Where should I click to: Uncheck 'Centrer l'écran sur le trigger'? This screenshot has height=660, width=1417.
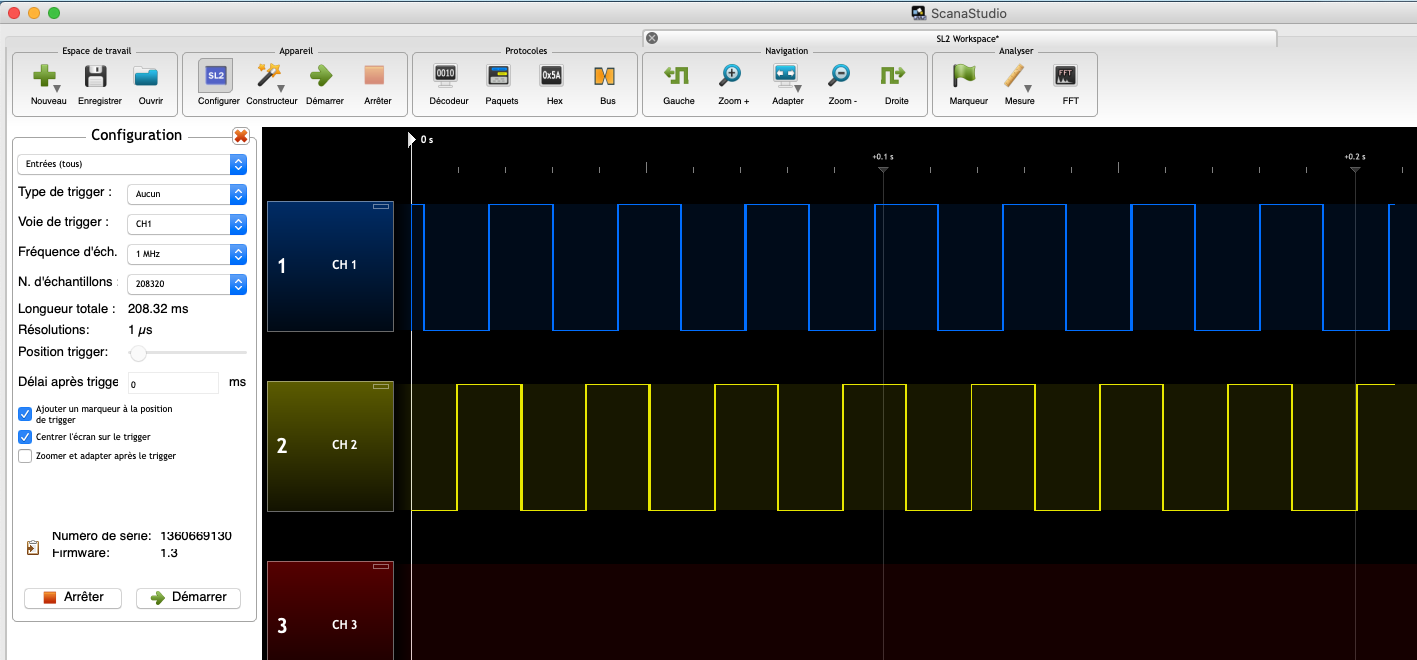pos(25,437)
